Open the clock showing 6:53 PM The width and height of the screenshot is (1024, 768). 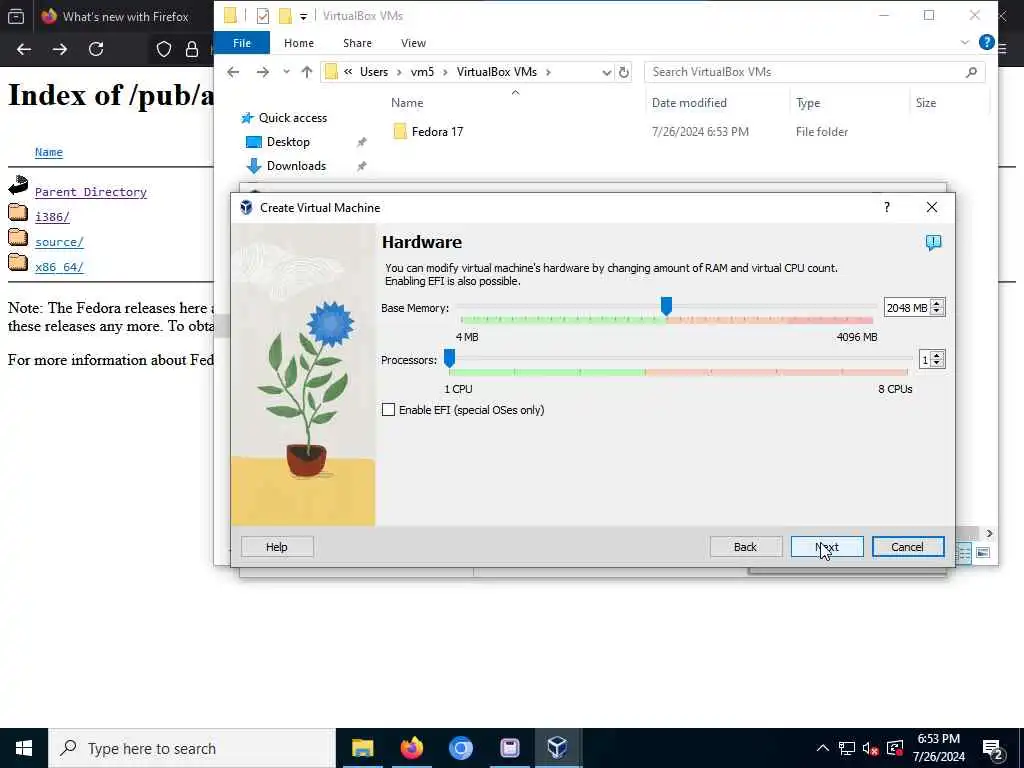tap(938, 748)
